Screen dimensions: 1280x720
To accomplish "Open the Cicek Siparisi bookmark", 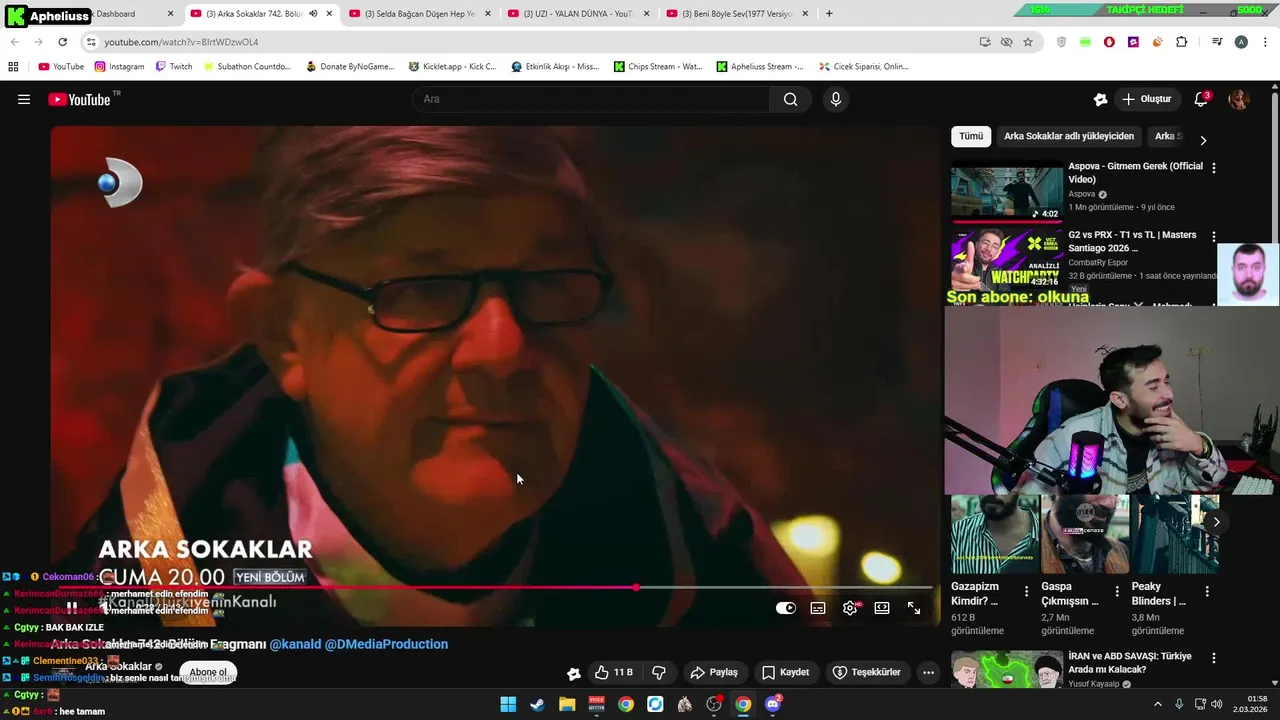I will pos(864,67).
